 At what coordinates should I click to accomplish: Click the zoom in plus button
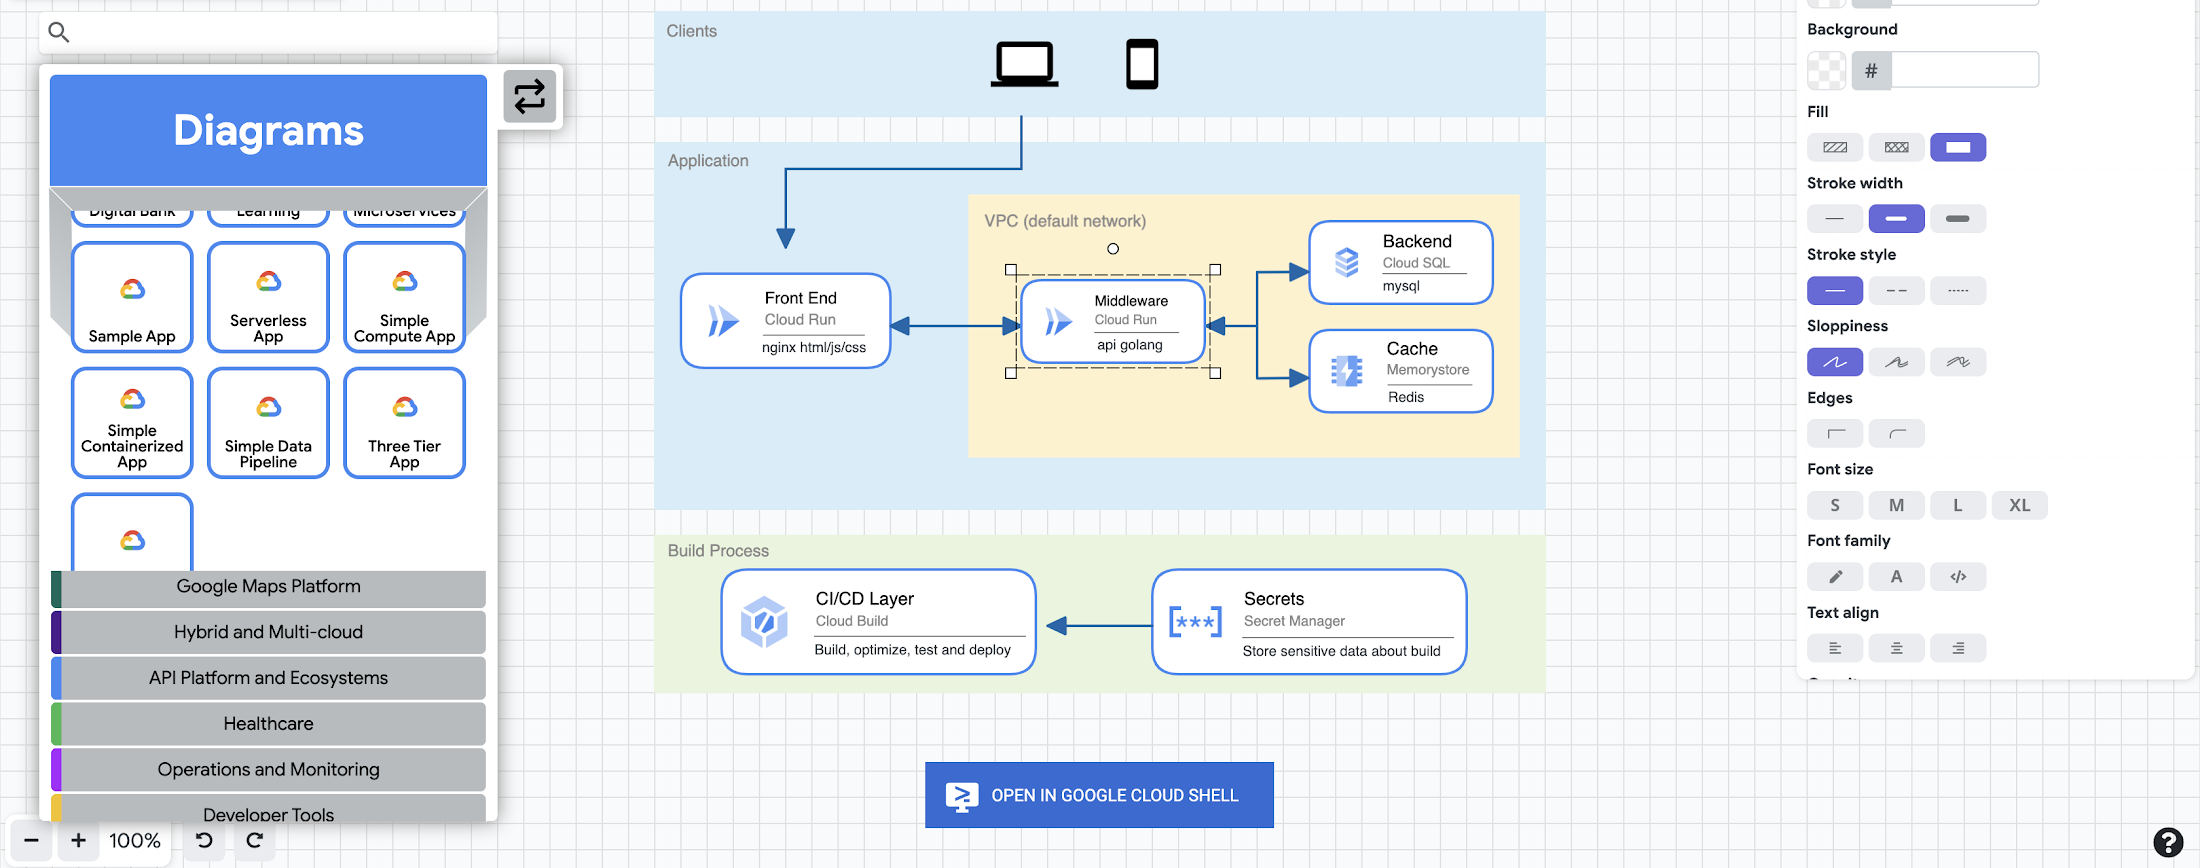tap(78, 841)
